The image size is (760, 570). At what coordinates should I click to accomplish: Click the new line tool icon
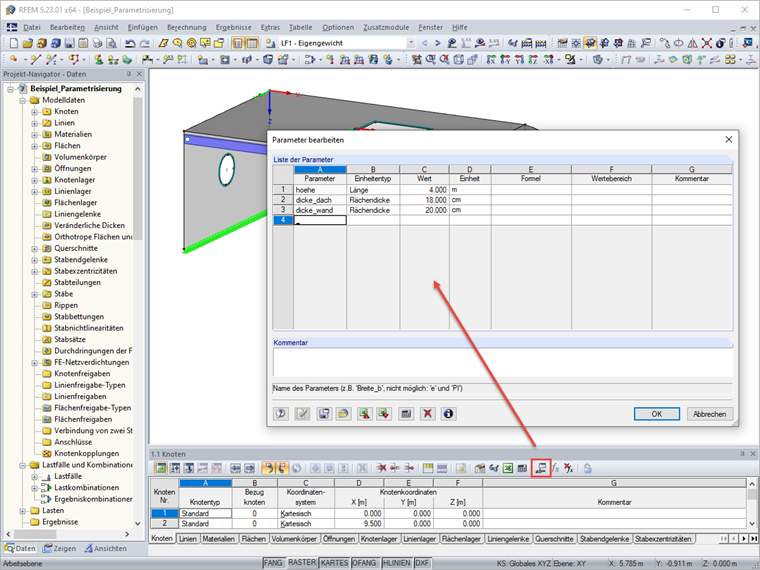click(x=35, y=60)
